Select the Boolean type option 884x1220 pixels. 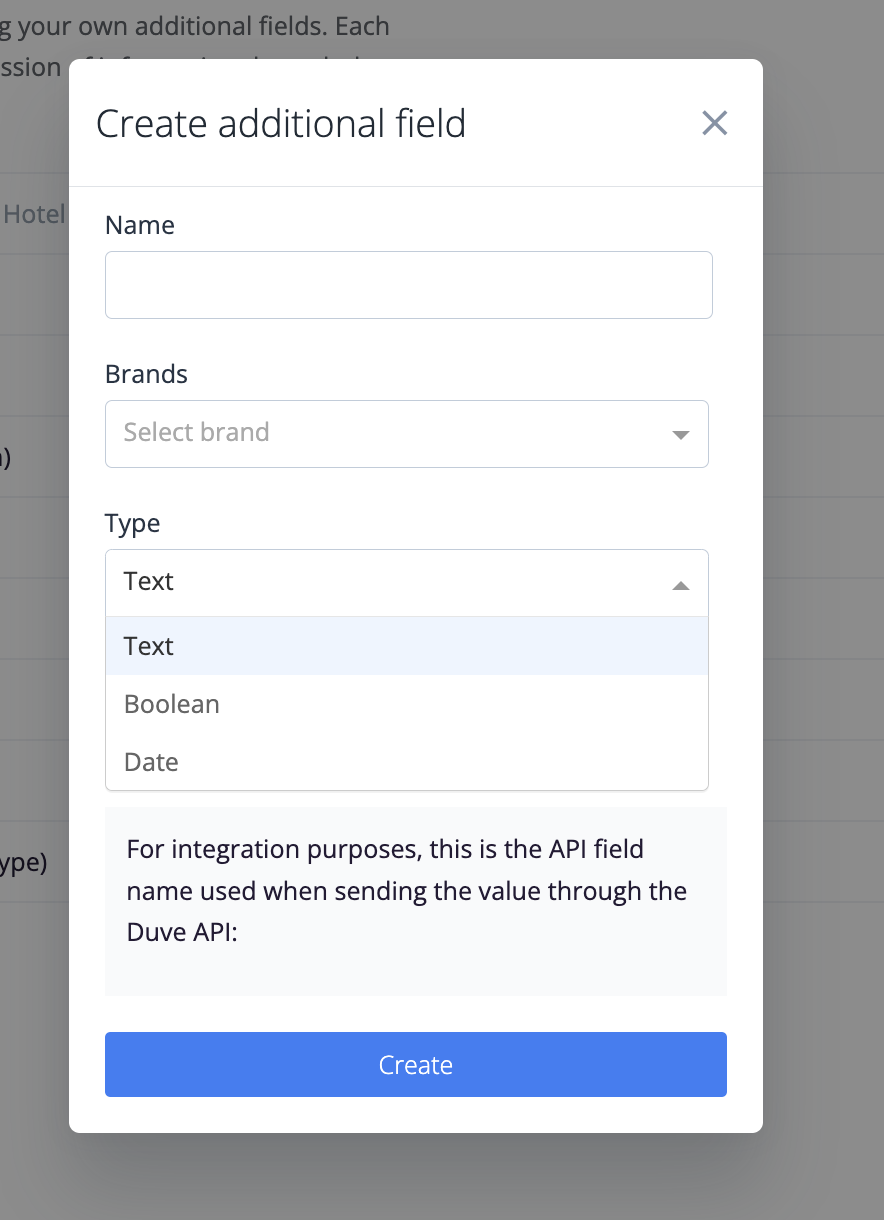407,704
